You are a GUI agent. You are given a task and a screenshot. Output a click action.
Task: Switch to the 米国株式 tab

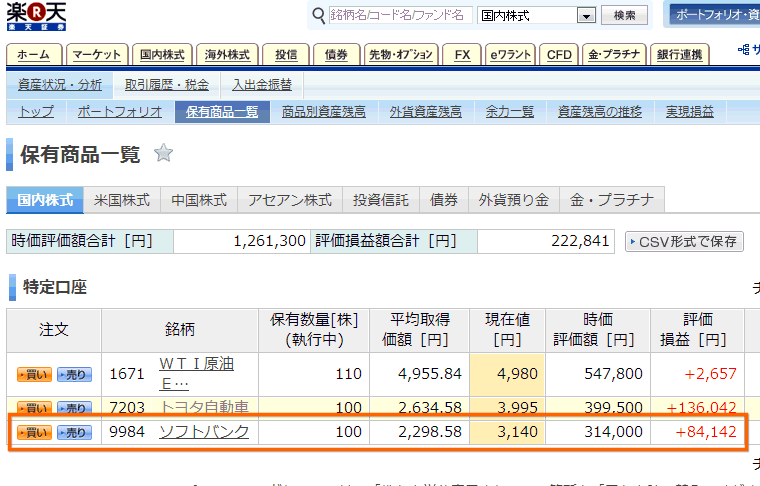(121, 200)
